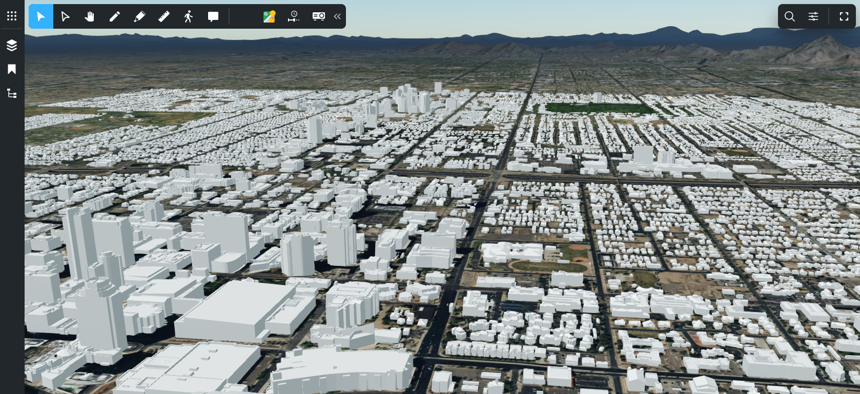Select the outlined arrow pick tool

(x=65, y=16)
